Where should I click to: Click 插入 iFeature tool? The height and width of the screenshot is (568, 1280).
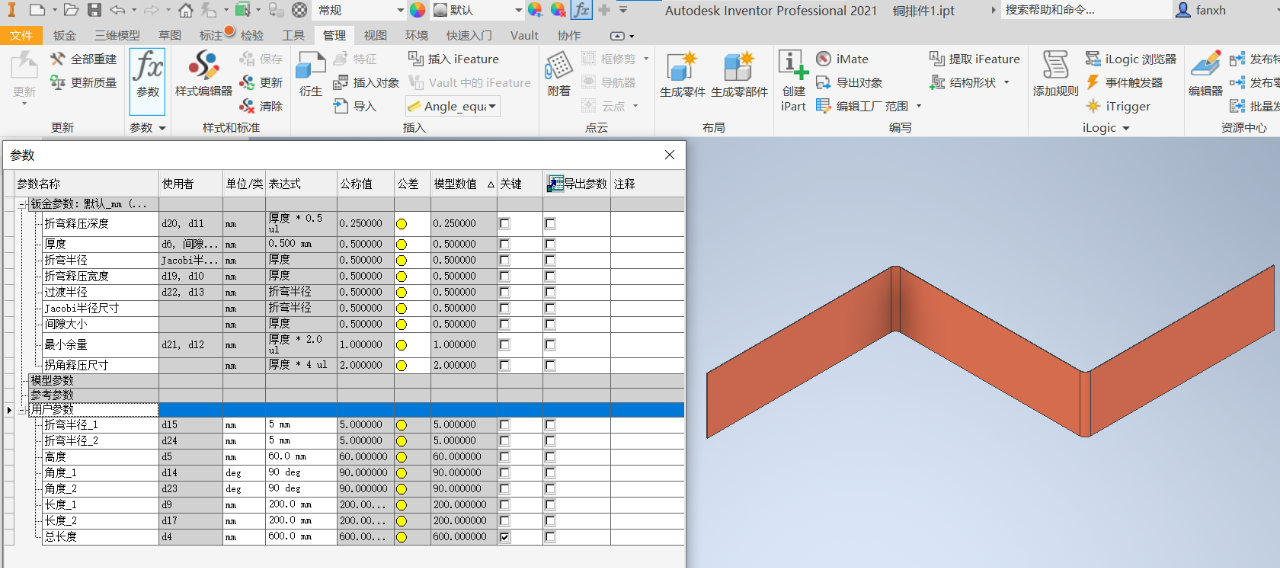pyautogui.click(x=452, y=59)
